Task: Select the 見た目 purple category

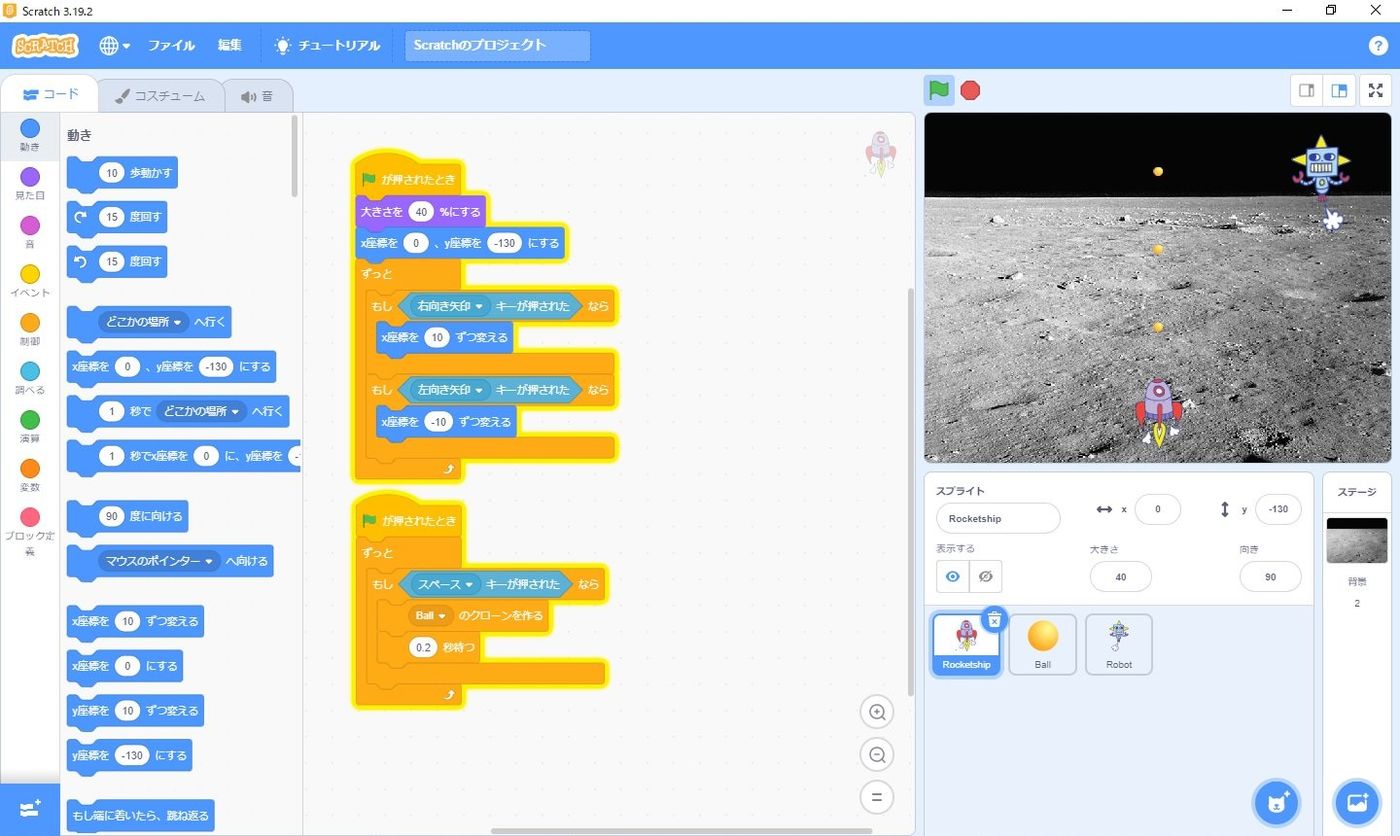Action: point(30,184)
